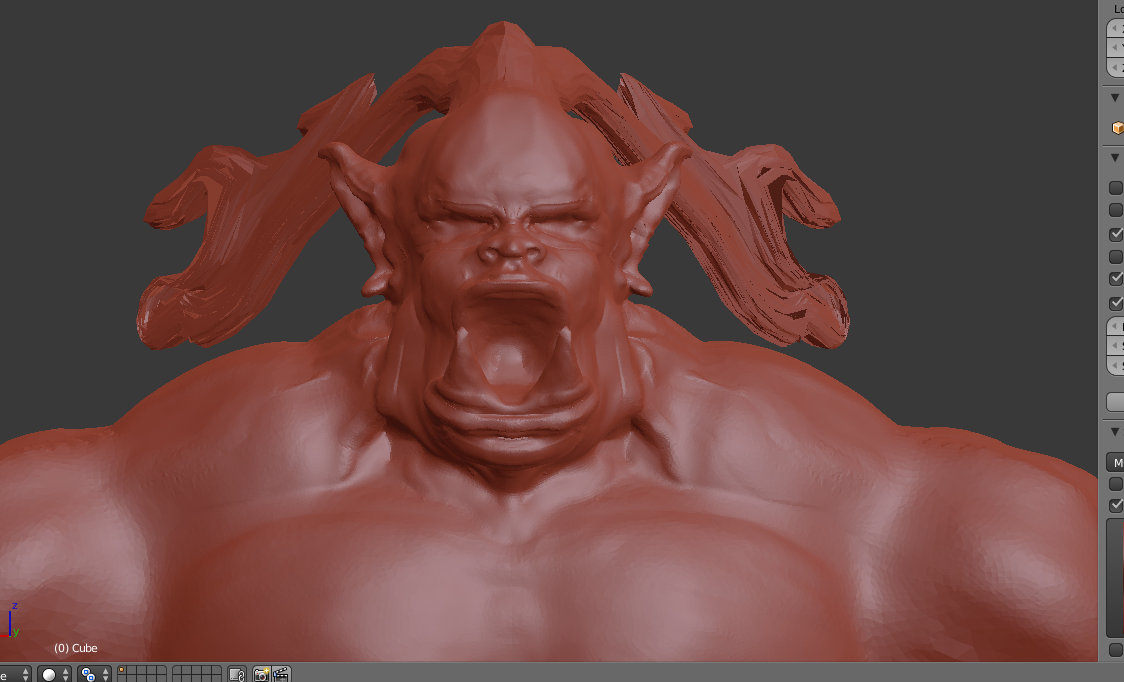
Task: Click the wide button below the grid number fields
Action: pyautogui.click(x=1115, y=402)
